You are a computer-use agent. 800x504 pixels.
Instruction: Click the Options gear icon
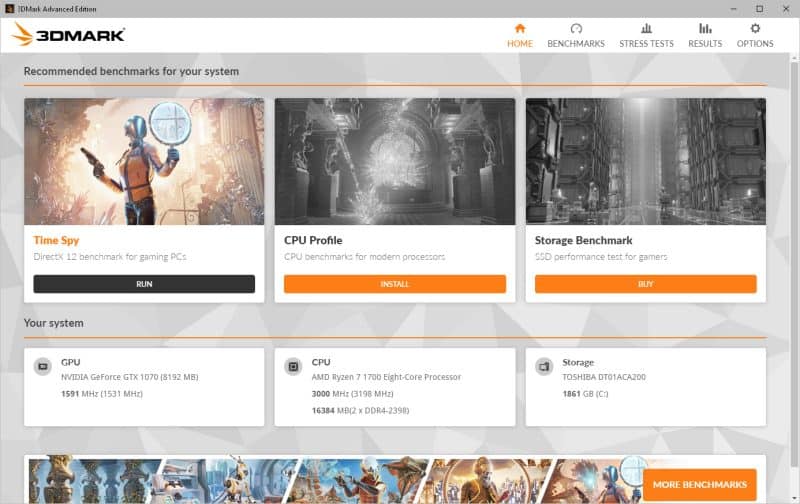tap(755, 28)
